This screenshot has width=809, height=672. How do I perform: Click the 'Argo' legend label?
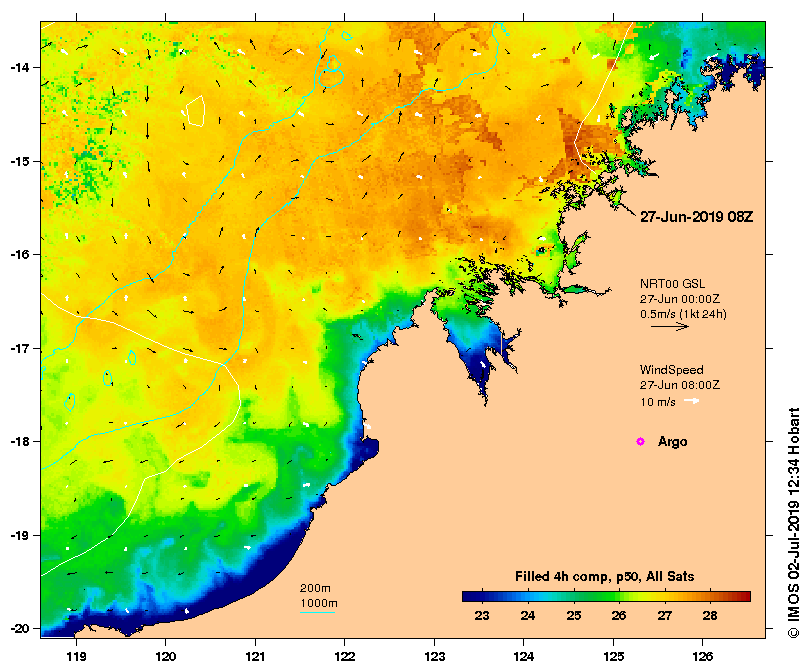tap(672, 442)
